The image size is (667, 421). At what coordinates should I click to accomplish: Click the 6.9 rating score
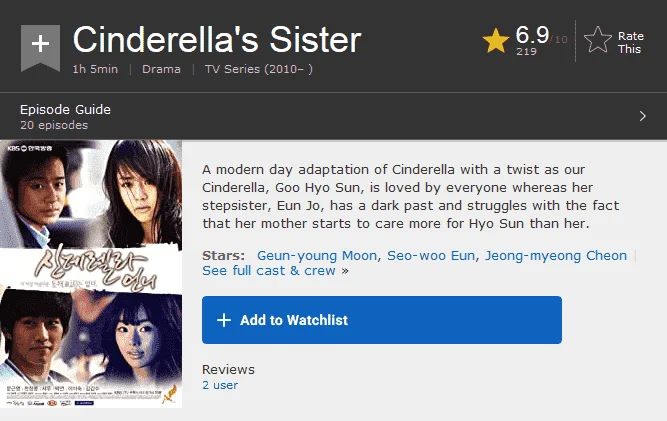coord(532,35)
